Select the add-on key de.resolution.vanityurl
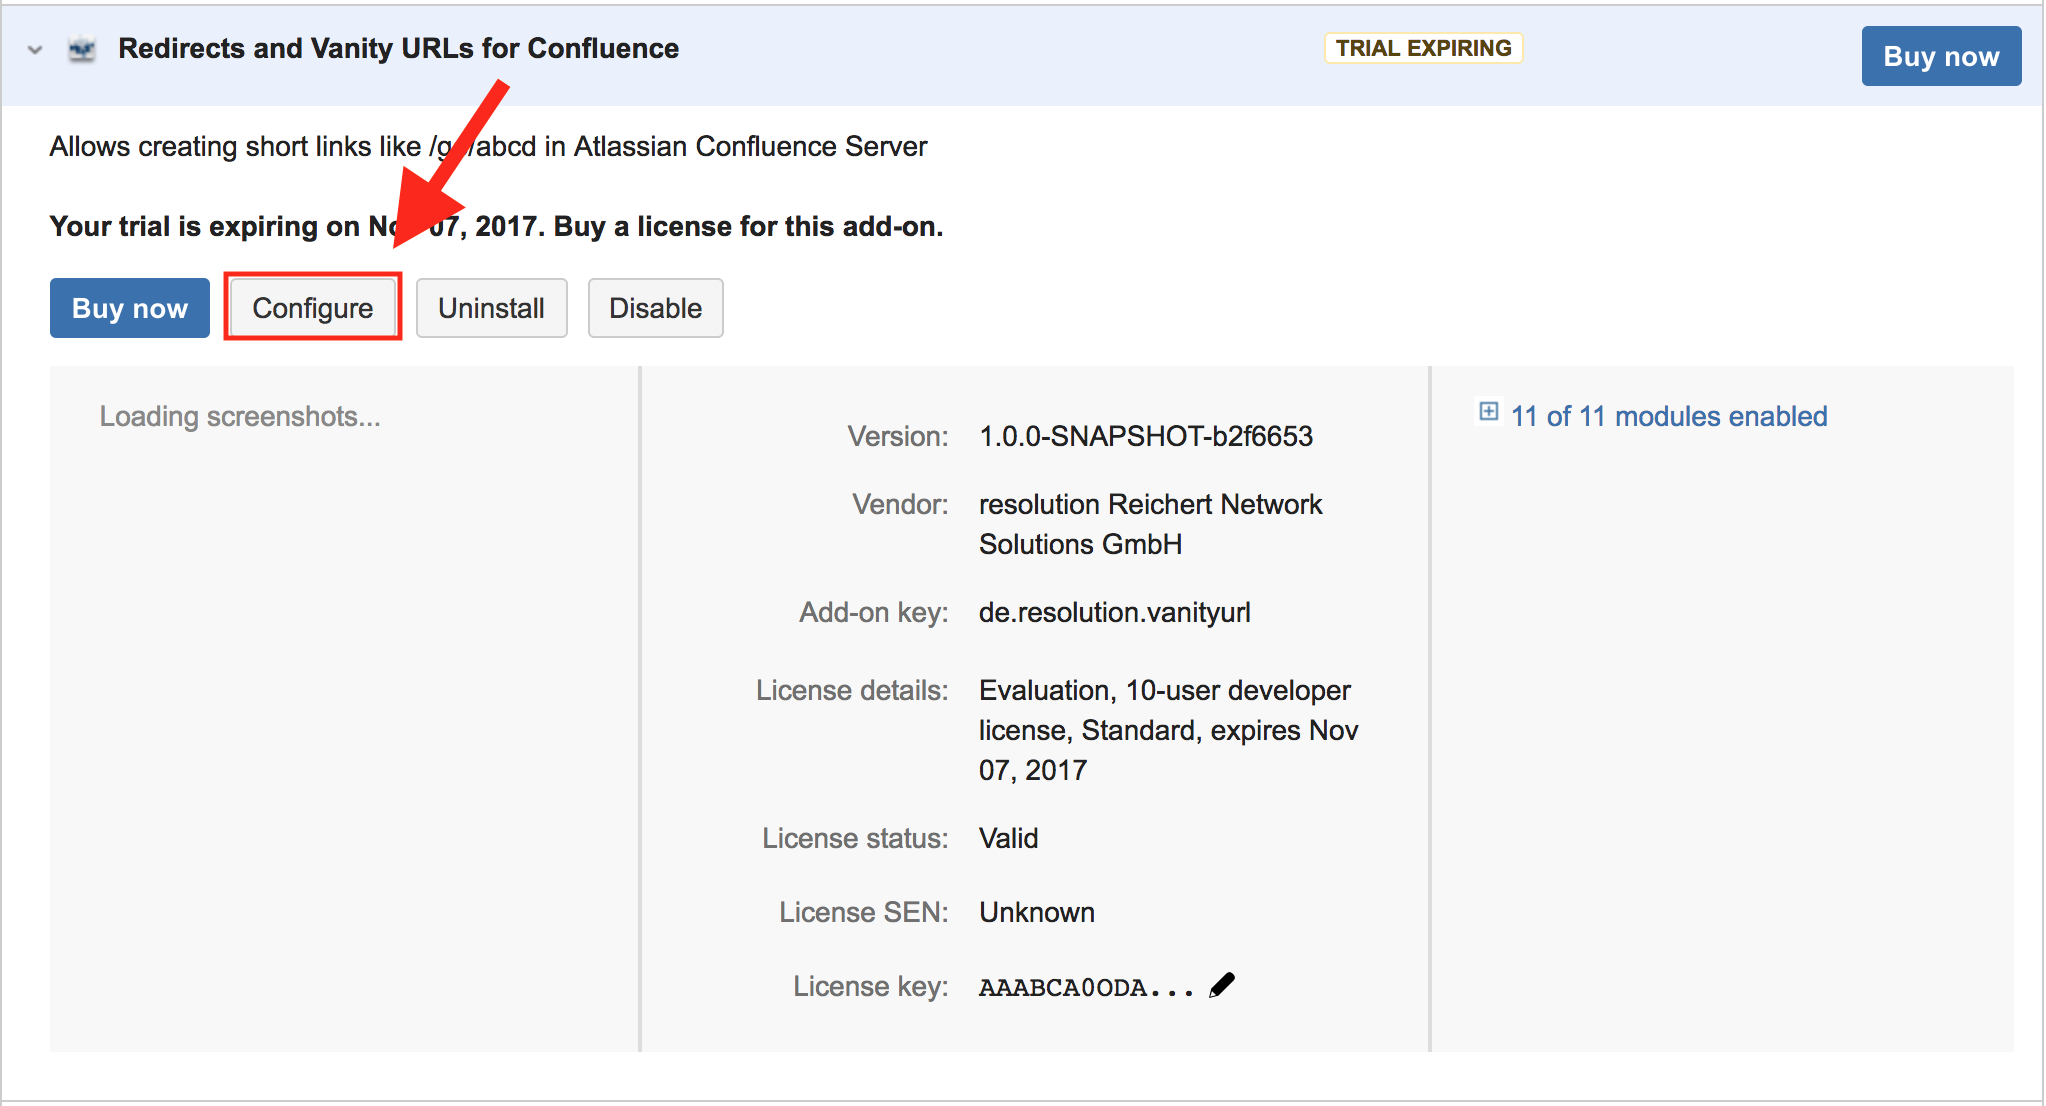This screenshot has width=2046, height=1106. [x=1115, y=612]
